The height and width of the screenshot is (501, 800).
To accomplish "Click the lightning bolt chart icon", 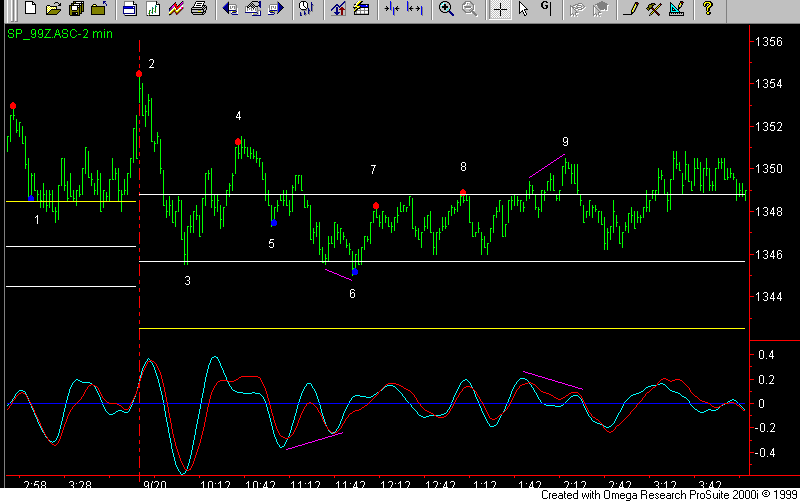I will [176, 9].
